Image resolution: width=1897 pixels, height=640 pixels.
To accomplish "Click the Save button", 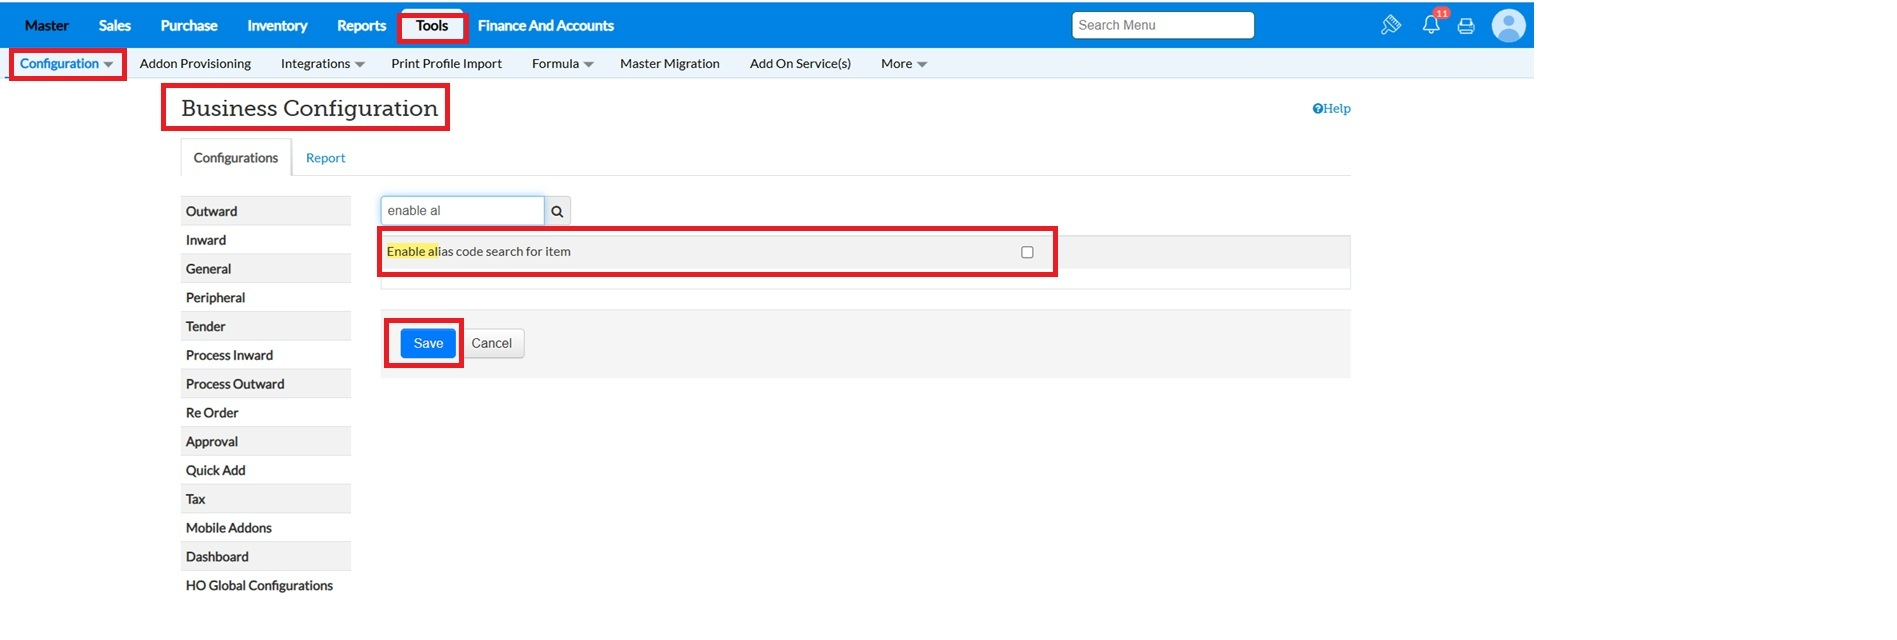I will tap(428, 343).
